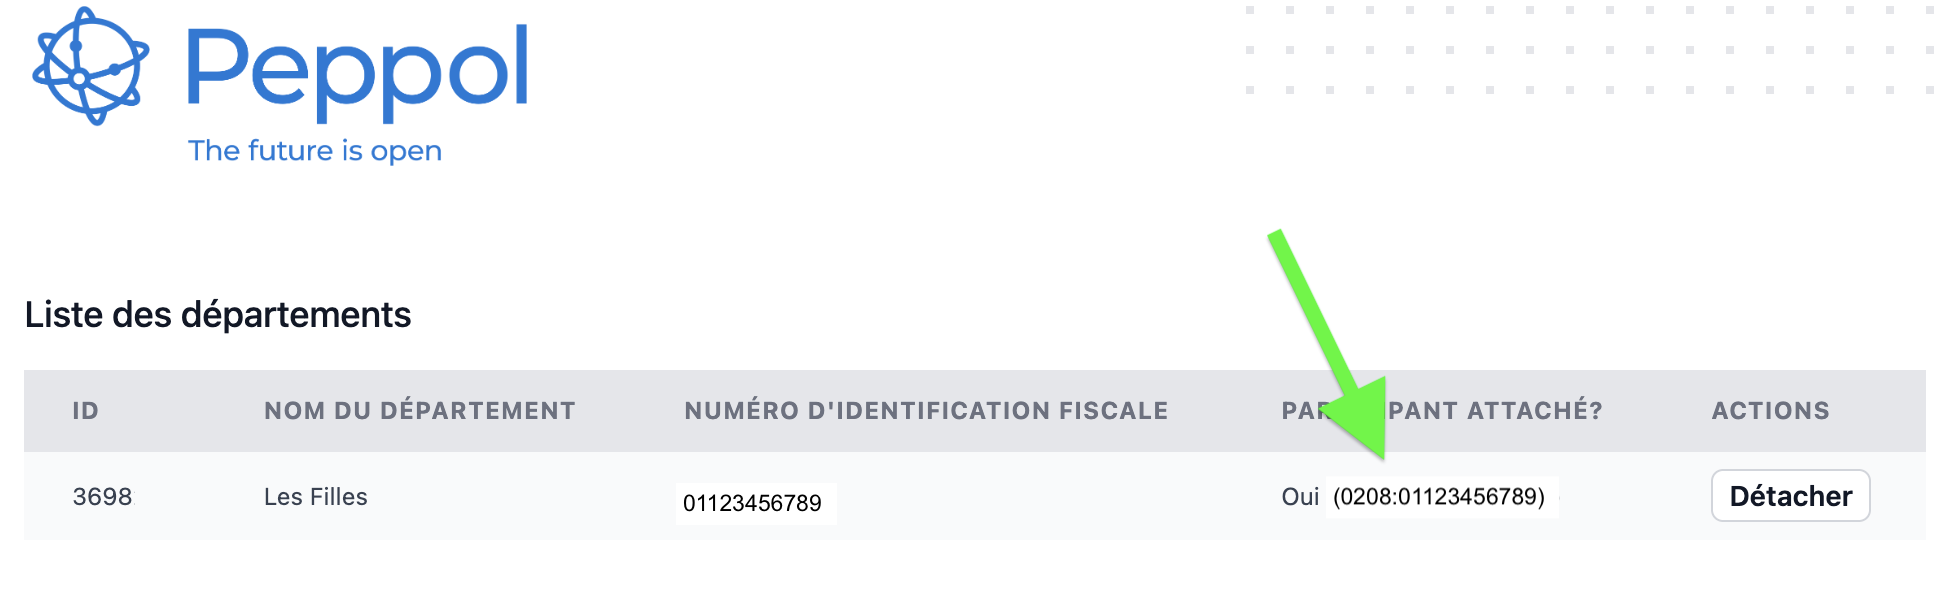The height and width of the screenshot is (598, 1957).
Task: Click the blank area in the departments table row
Action: pyautogui.click(x=1050, y=497)
